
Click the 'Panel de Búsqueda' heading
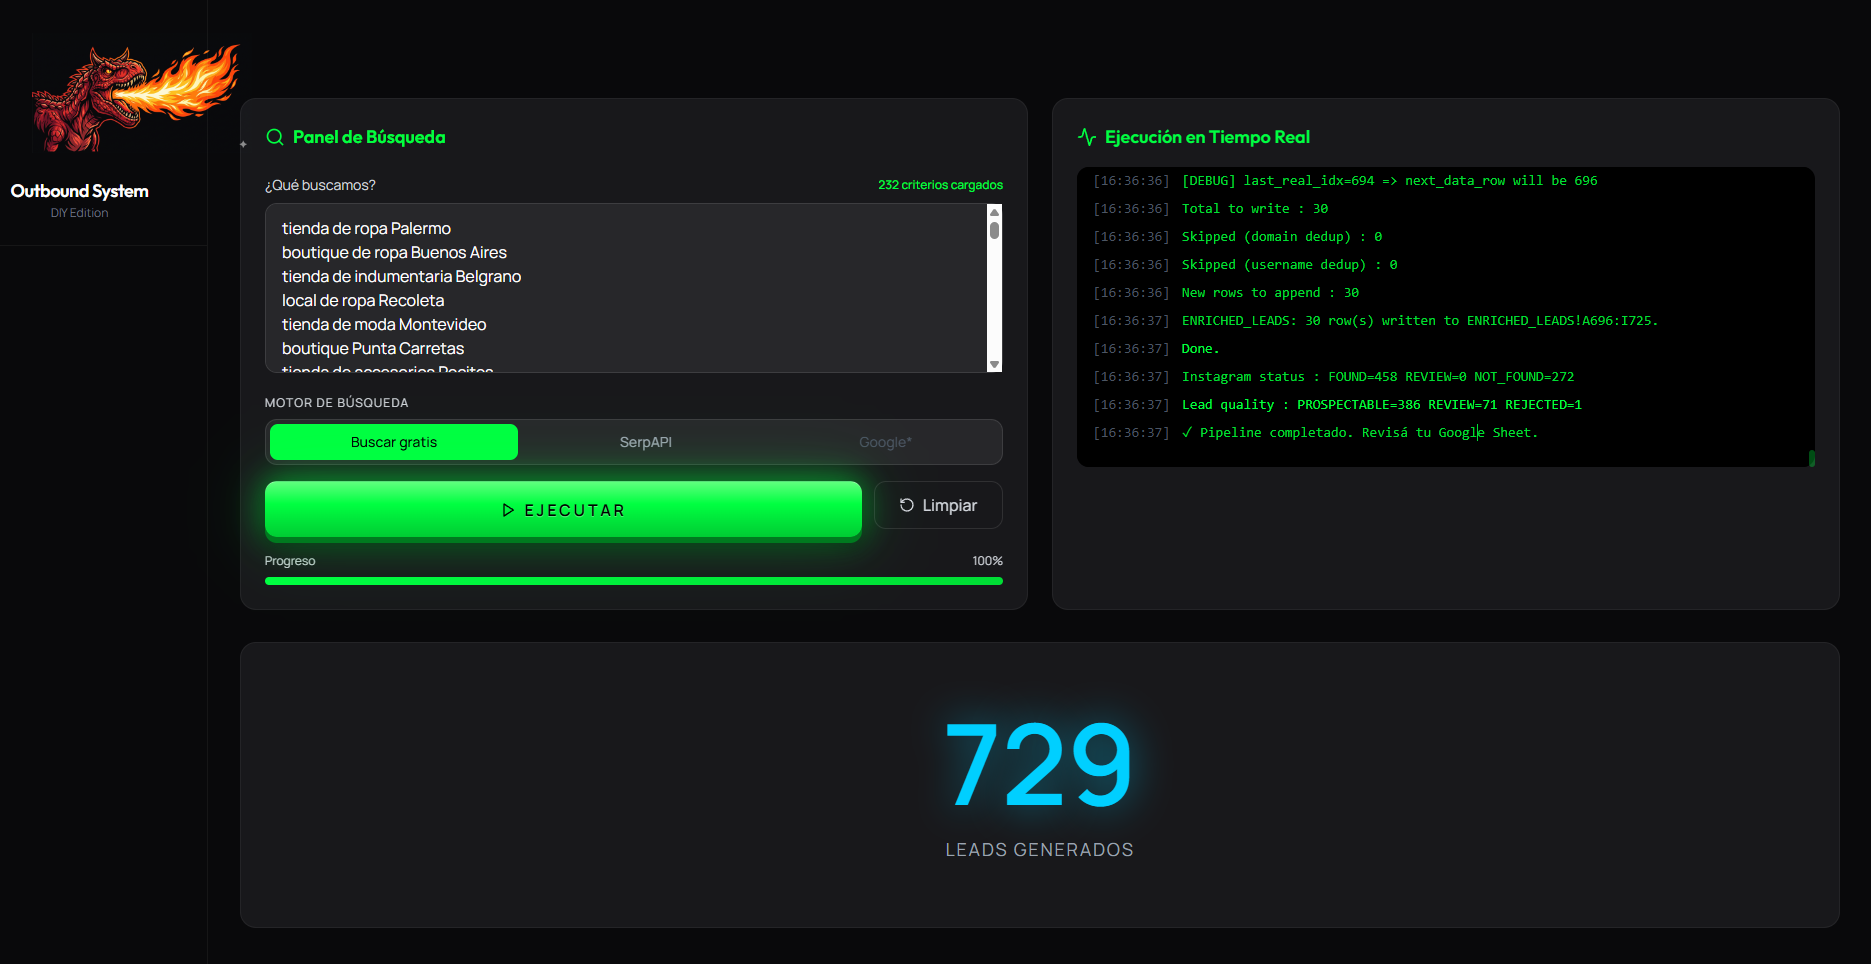click(369, 137)
